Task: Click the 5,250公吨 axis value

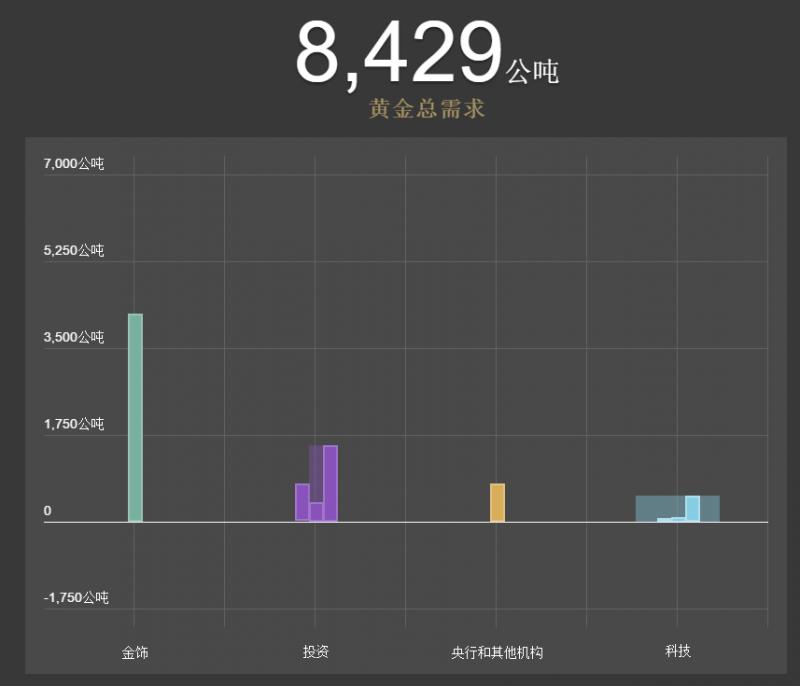Action: (x=74, y=250)
